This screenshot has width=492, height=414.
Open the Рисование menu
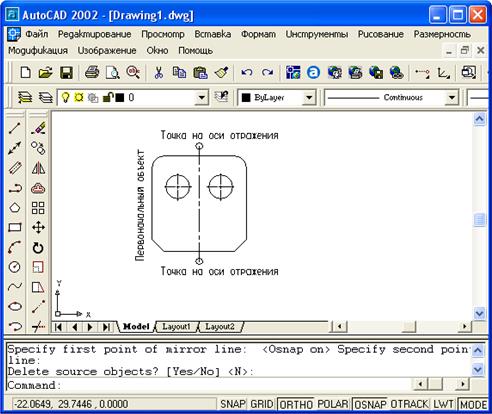click(381, 34)
